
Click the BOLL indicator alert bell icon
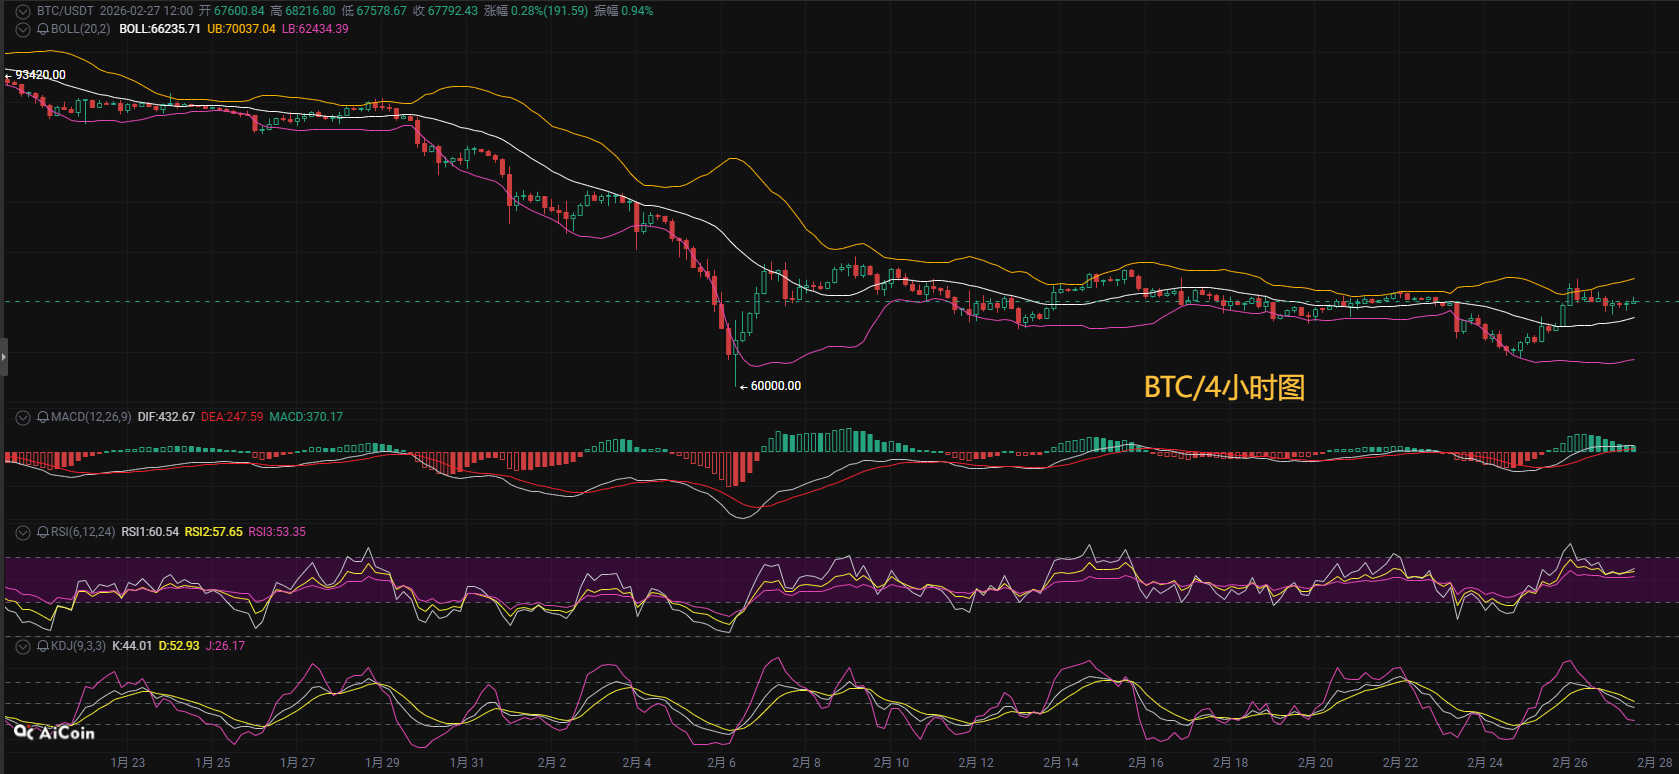coord(43,29)
